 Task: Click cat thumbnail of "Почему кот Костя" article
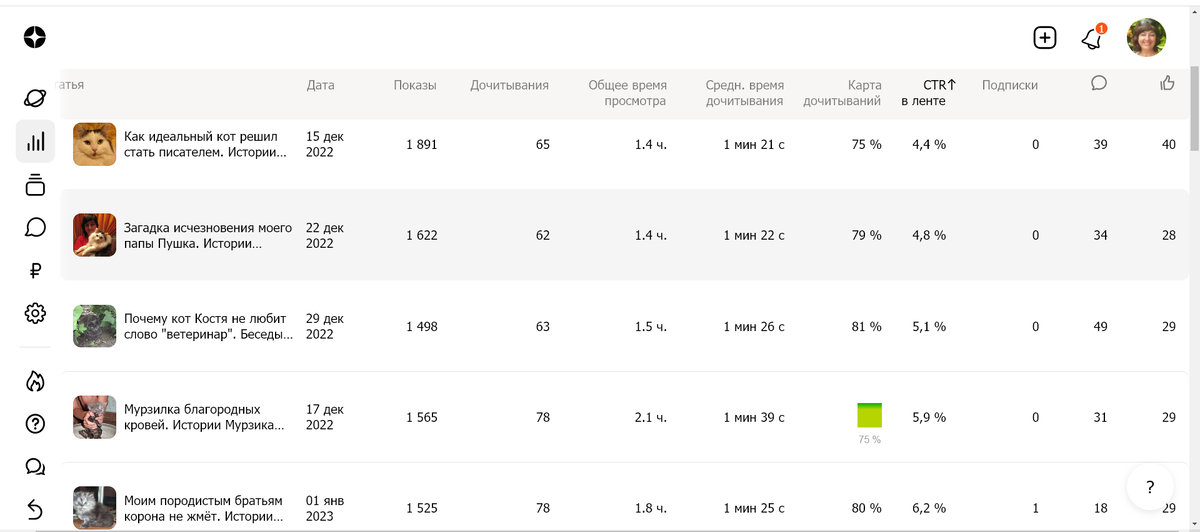pyautogui.click(x=95, y=326)
